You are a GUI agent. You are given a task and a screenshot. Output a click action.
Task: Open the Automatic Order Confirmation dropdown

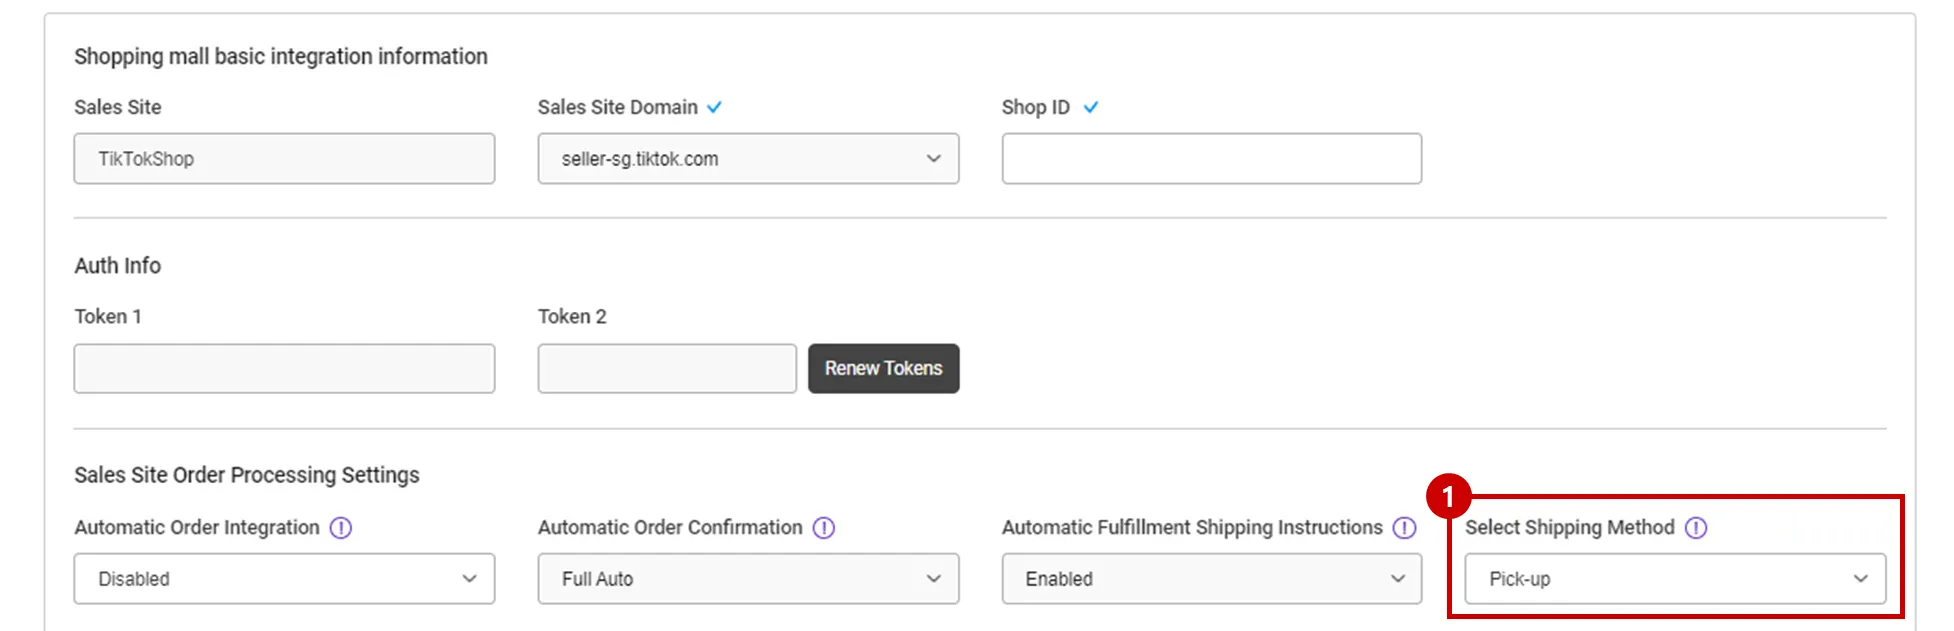click(x=748, y=579)
